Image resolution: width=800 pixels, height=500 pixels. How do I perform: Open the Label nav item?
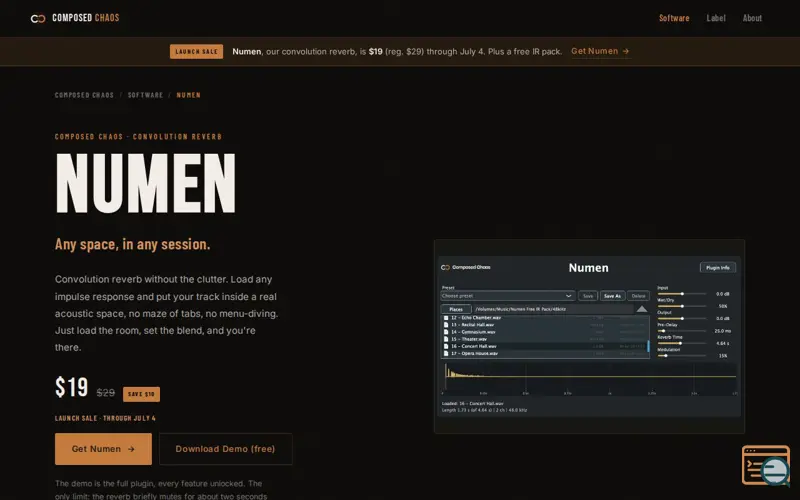(x=716, y=18)
